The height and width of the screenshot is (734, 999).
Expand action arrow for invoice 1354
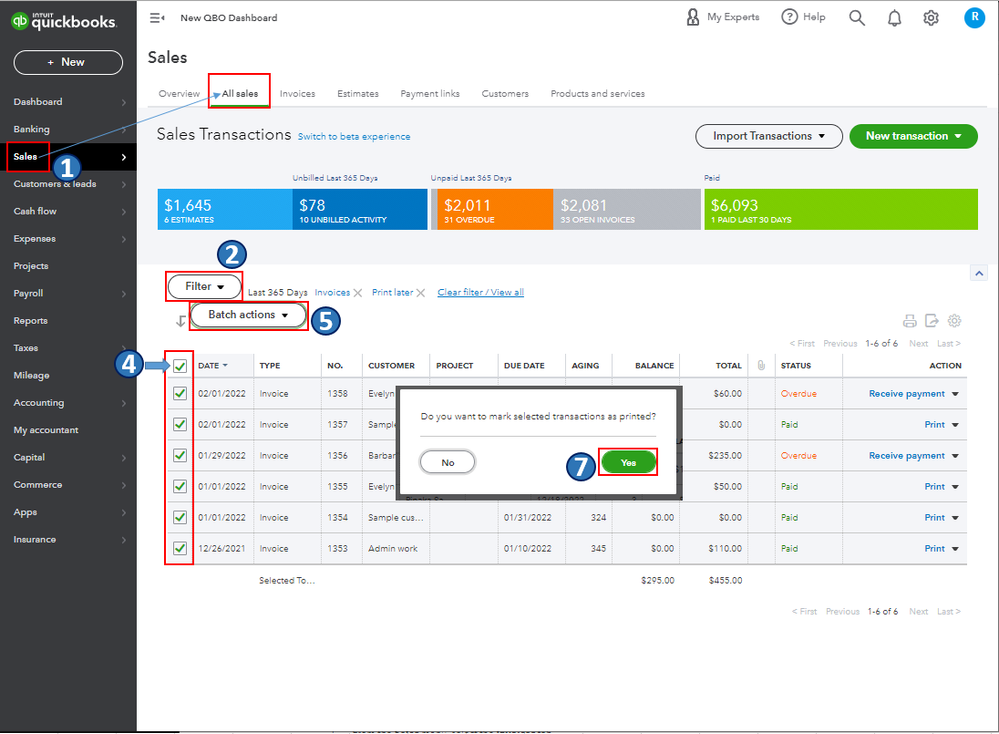point(955,517)
